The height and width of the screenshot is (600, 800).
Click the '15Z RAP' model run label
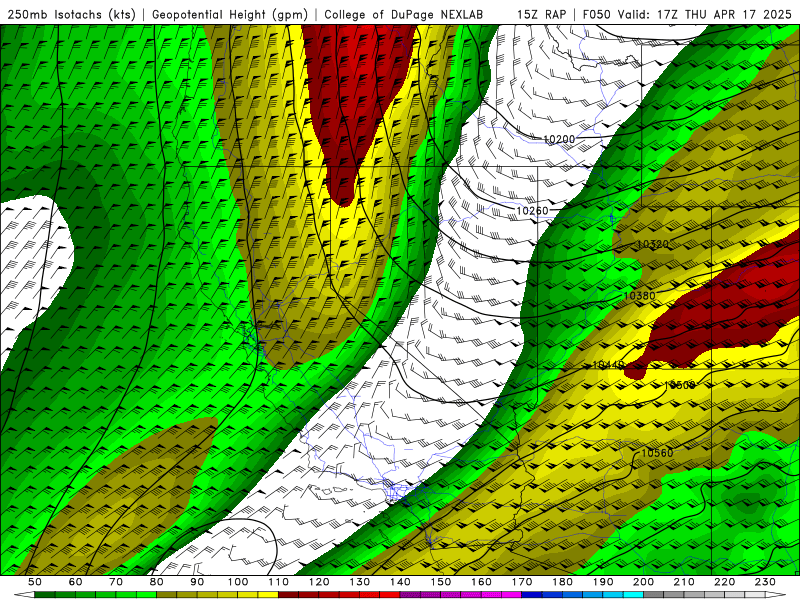(541, 14)
